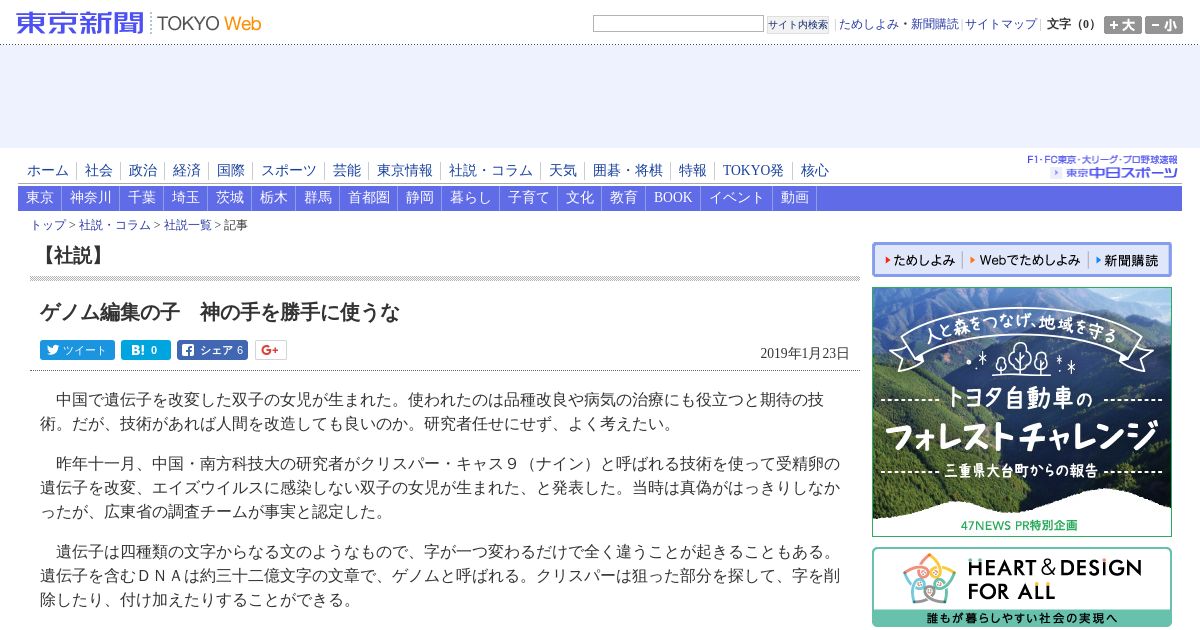
Task: Select the イベント tab
Action: click(x=737, y=198)
